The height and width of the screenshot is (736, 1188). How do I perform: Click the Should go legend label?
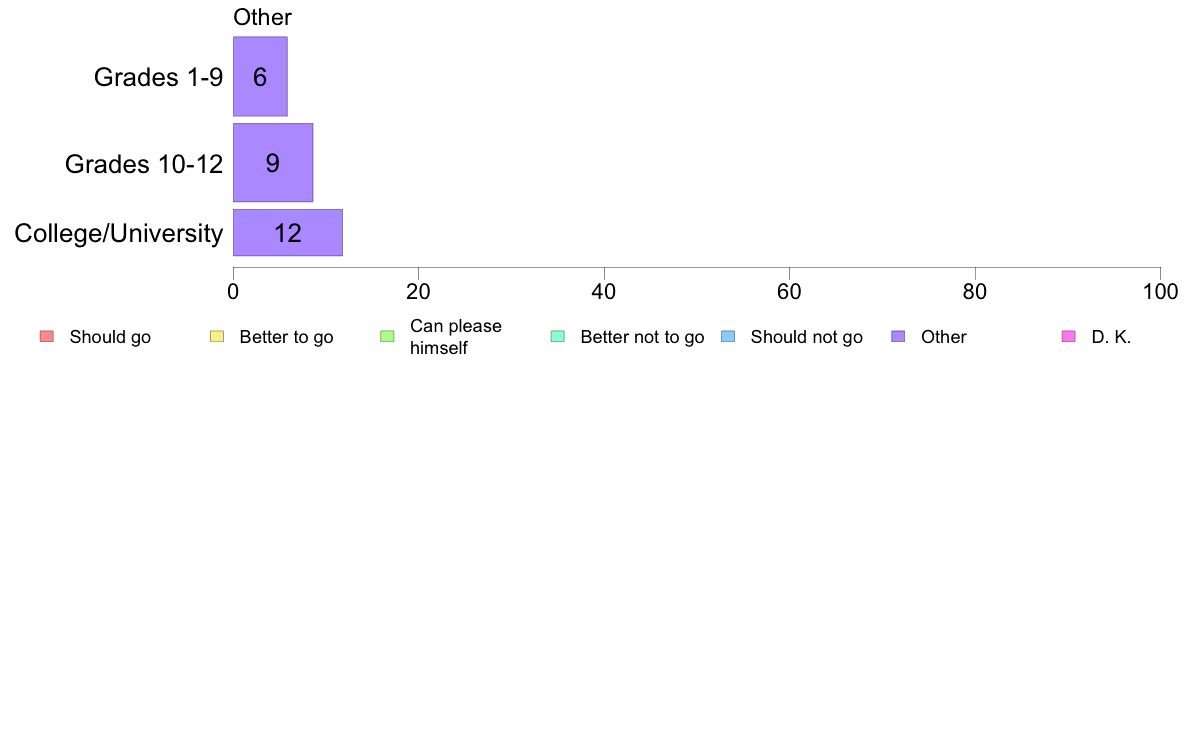110,337
